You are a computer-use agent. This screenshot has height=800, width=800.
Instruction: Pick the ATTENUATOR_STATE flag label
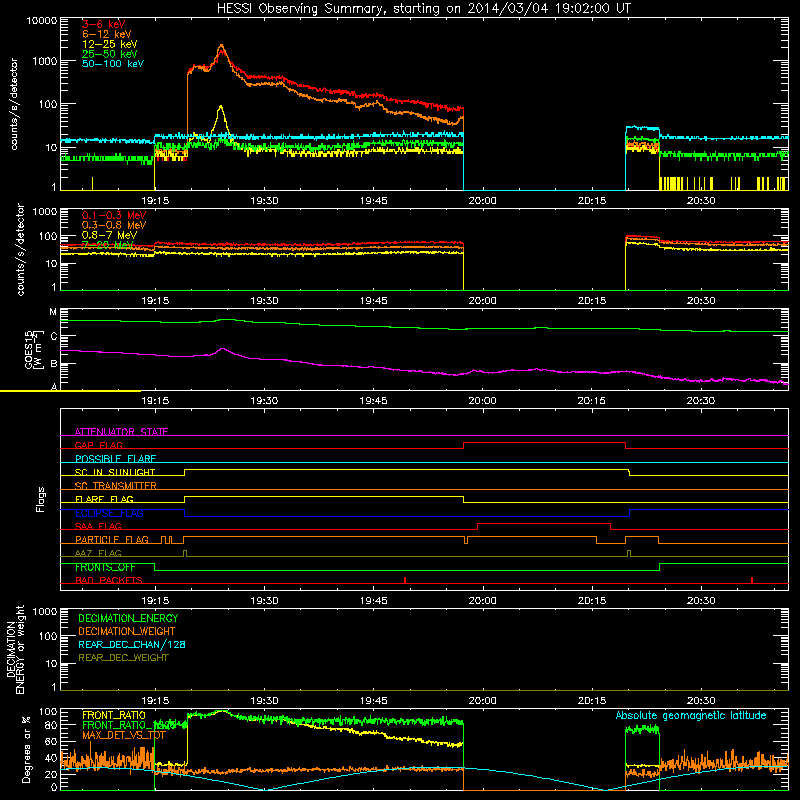click(x=121, y=432)
